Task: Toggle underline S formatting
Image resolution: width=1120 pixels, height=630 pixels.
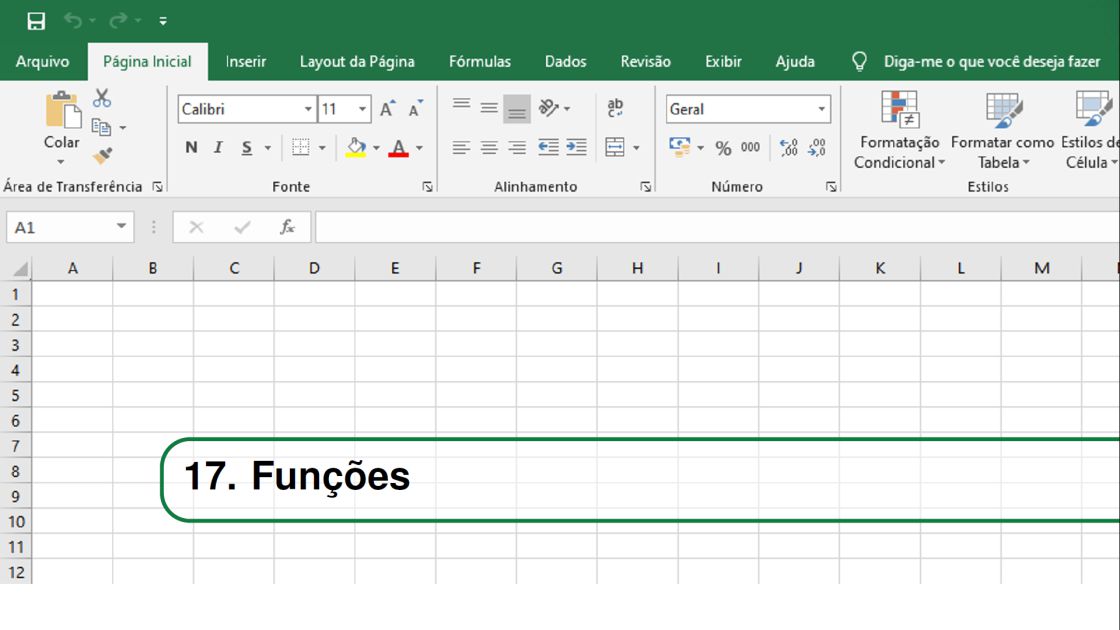Action: tap(246, 147)
